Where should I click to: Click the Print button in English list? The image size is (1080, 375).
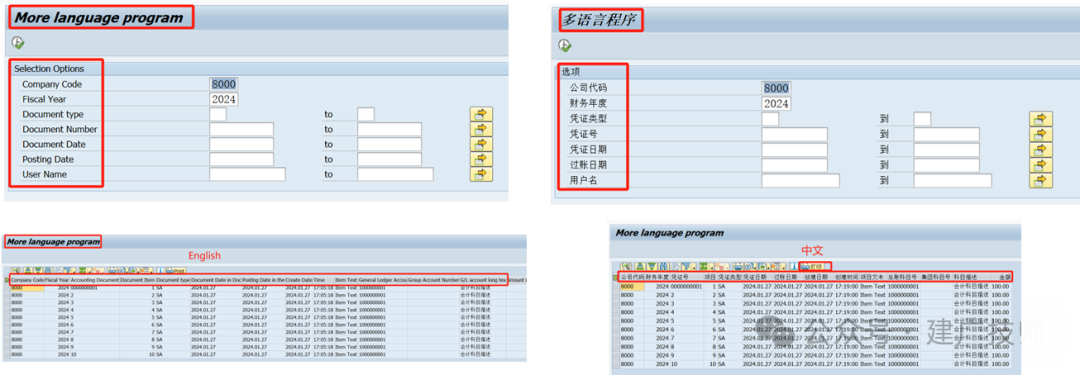pos(176,270)
